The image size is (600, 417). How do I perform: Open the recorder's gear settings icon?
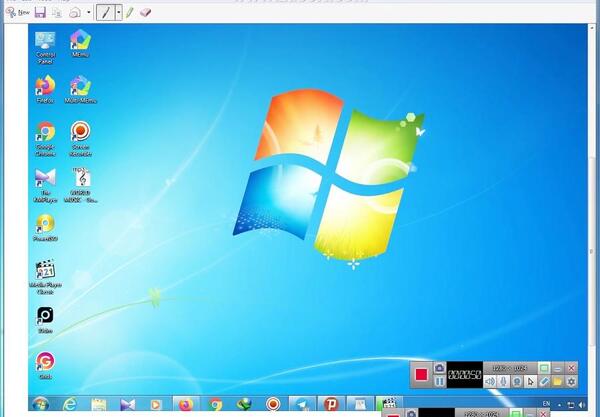[571, 381]
